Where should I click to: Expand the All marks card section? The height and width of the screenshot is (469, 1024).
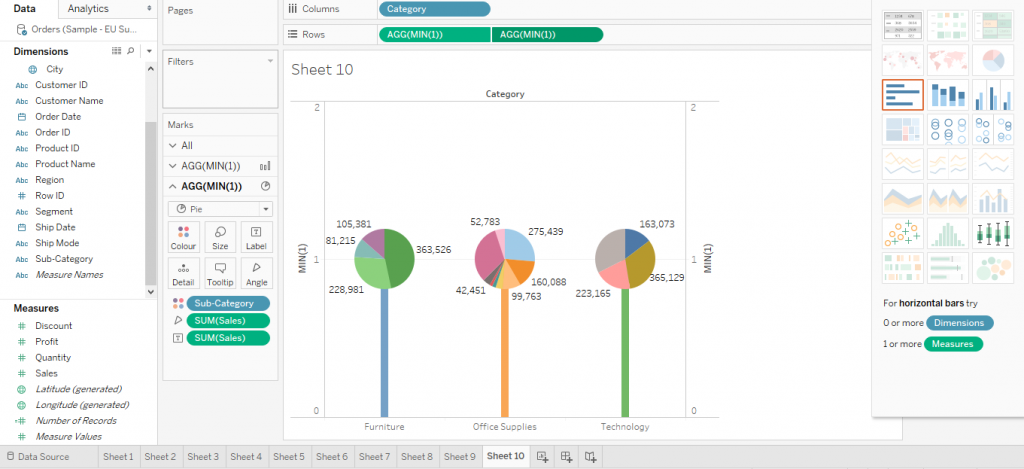172,146
